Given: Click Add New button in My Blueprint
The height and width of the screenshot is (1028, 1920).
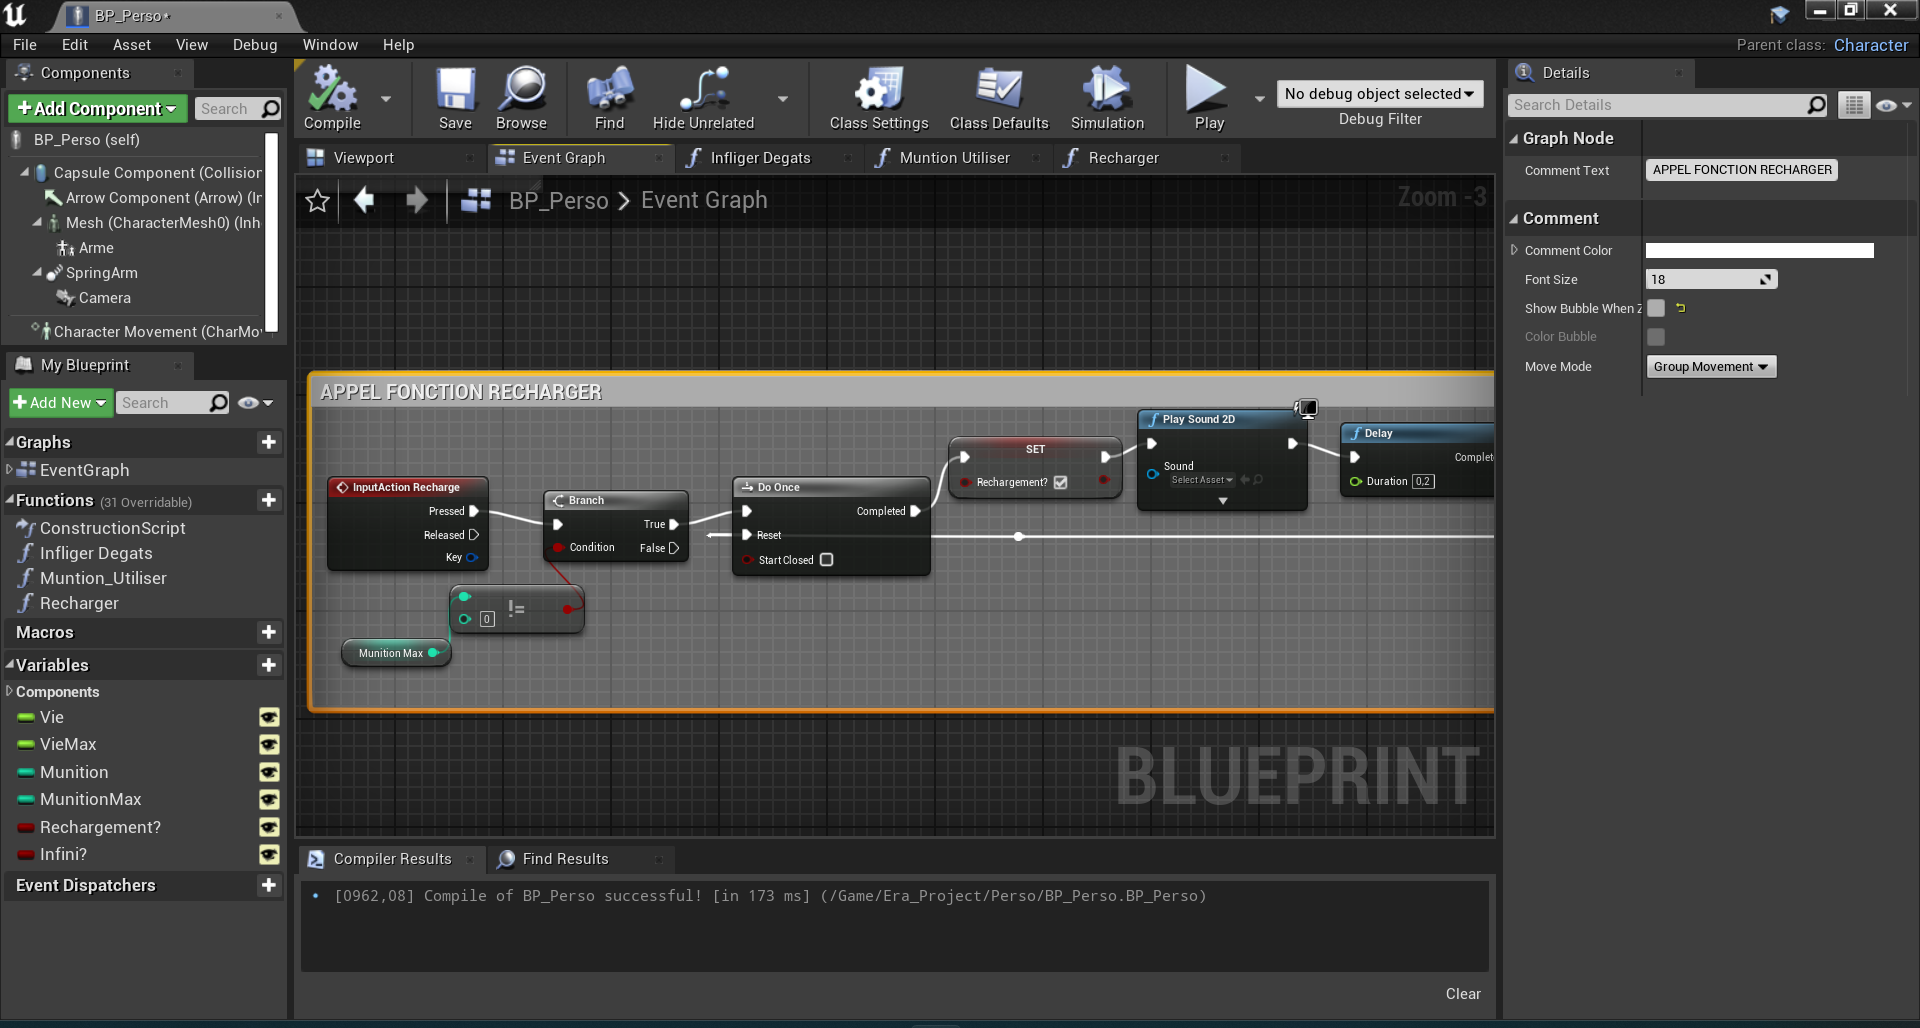Looking at the screenshot, I should tap(60, 403).
